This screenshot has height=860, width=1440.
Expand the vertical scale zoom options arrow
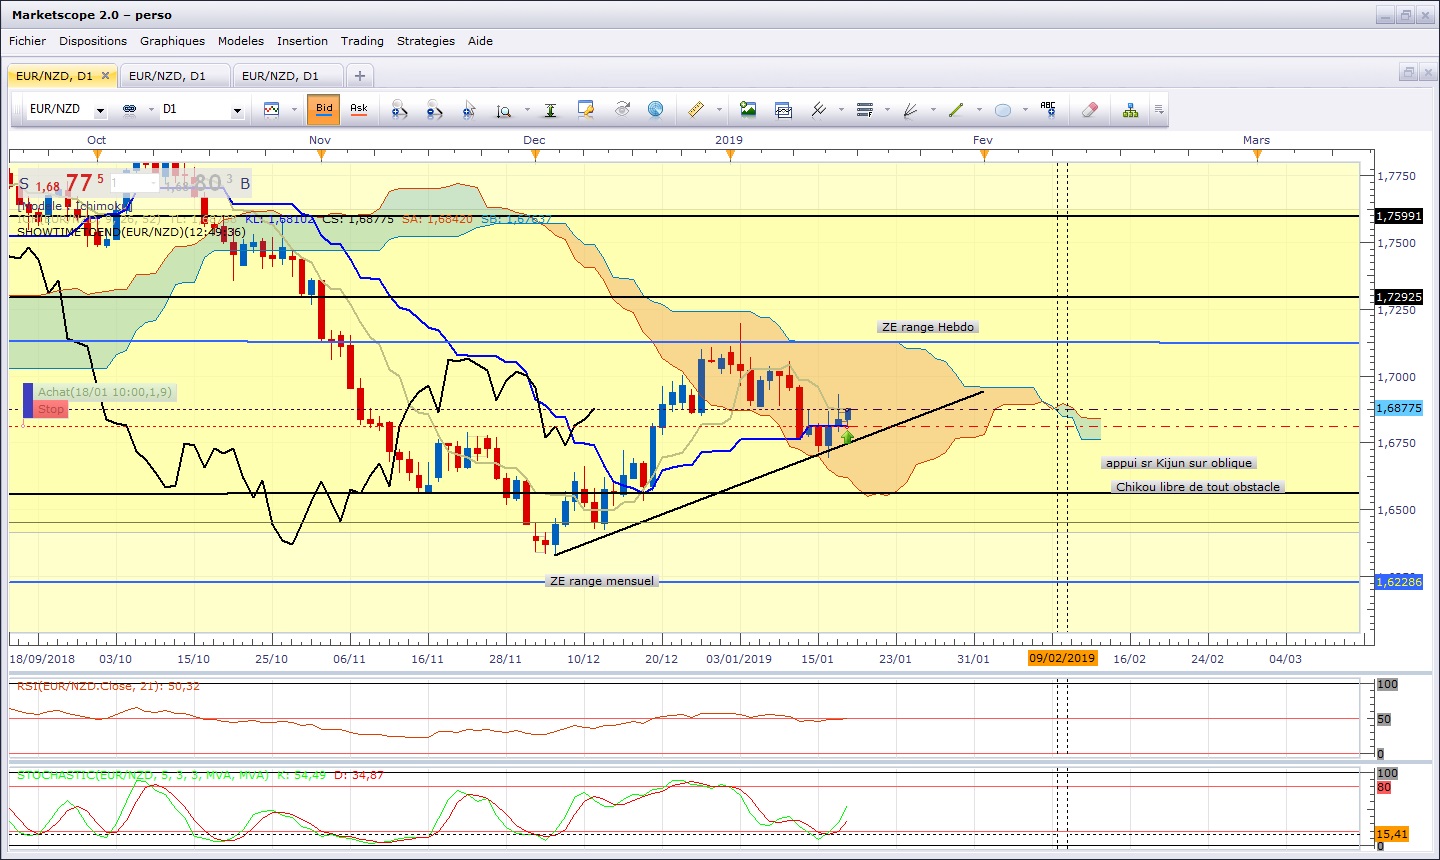click(x=527, y=110)
